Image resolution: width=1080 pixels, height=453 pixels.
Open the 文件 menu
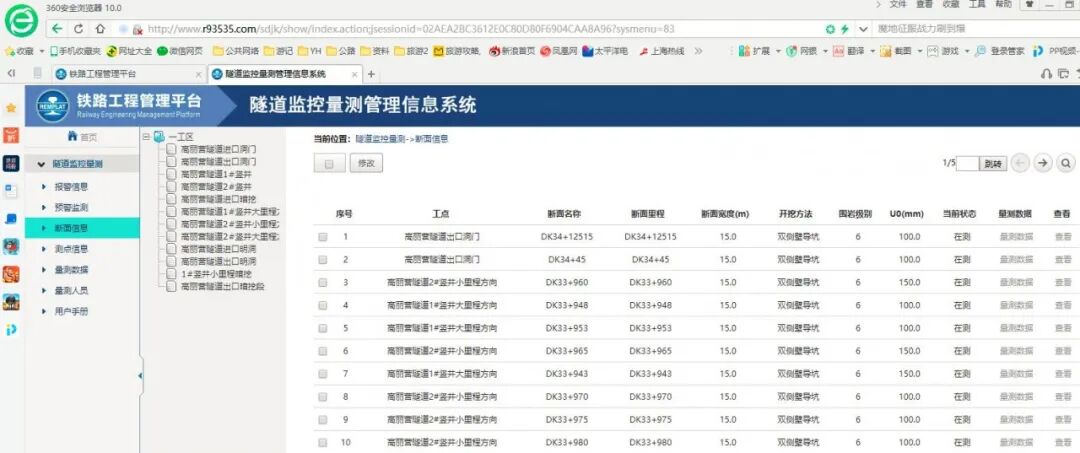(898, 4)
